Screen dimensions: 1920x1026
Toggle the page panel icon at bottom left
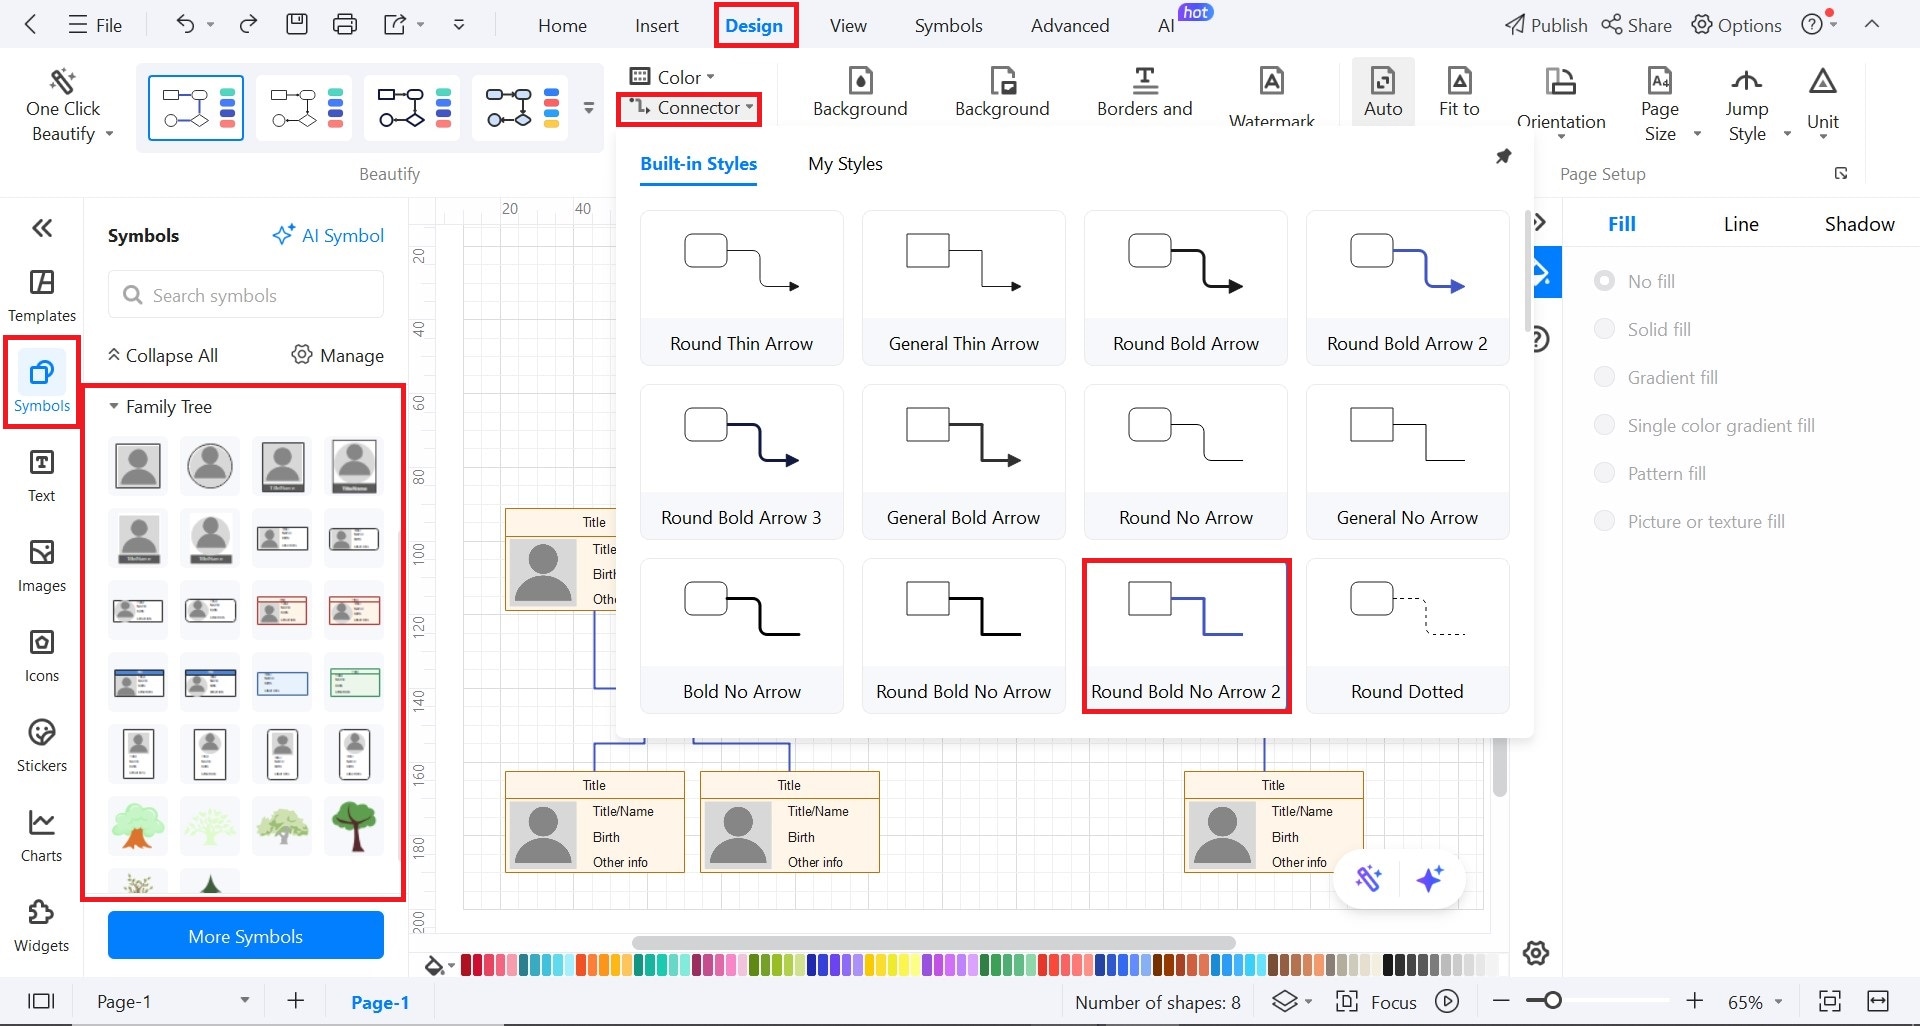coord(41,1001)
